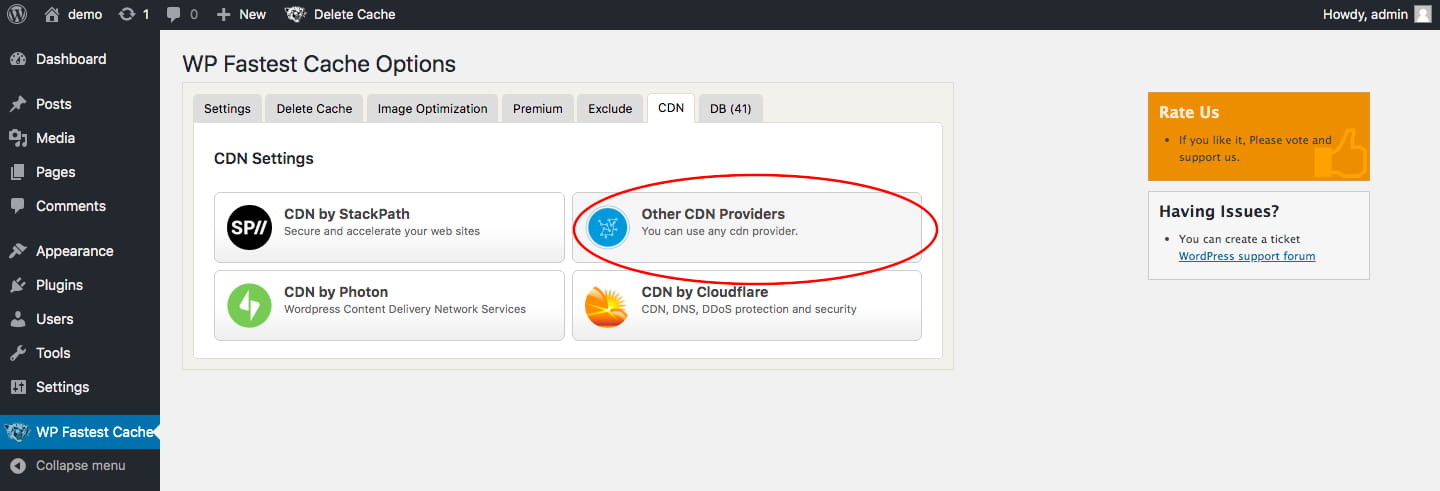Screen dimensions: 1440x491
Task: Open Dashboard in the sidebar menu
Action: coord(71,59)
